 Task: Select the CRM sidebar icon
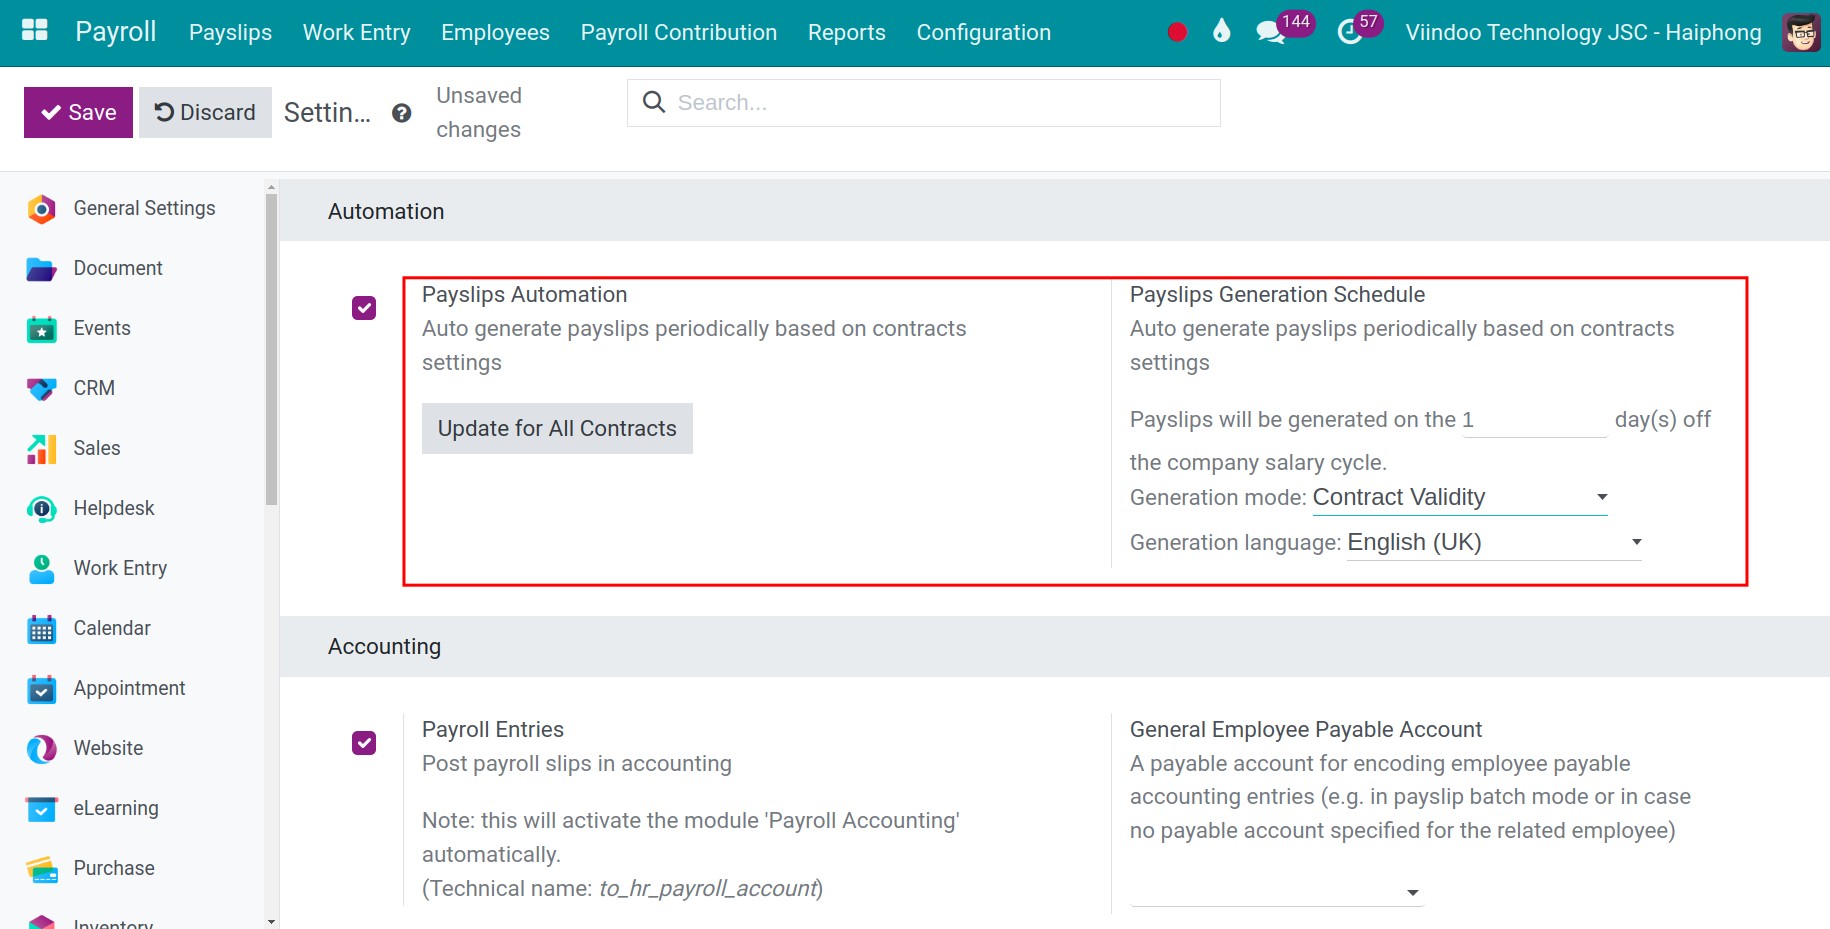coord(41,388)
